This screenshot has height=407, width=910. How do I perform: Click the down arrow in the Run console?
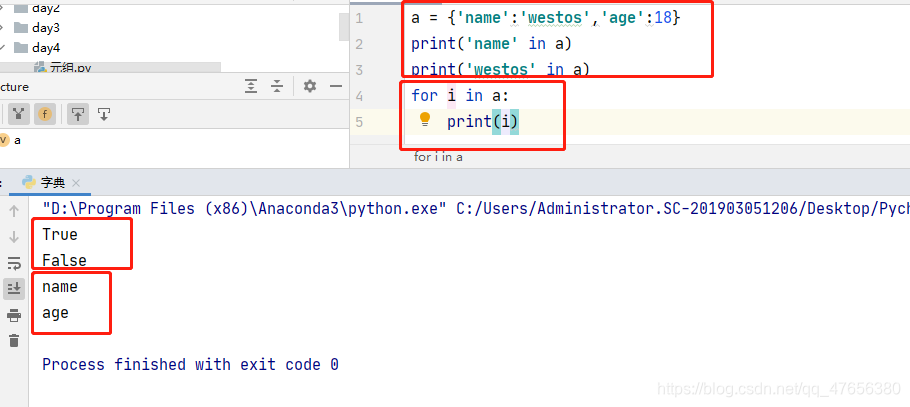(x=15, y=237)
